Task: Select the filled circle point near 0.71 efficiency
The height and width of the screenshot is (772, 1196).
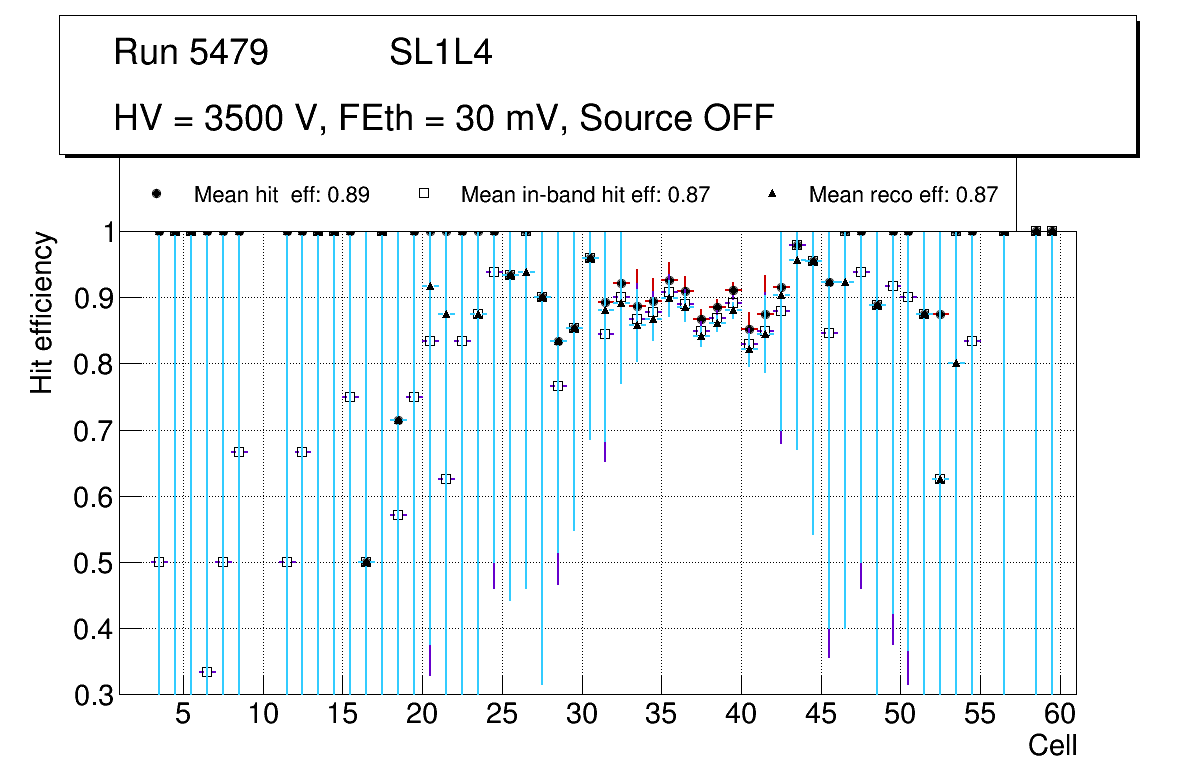Action: (398, 420)
